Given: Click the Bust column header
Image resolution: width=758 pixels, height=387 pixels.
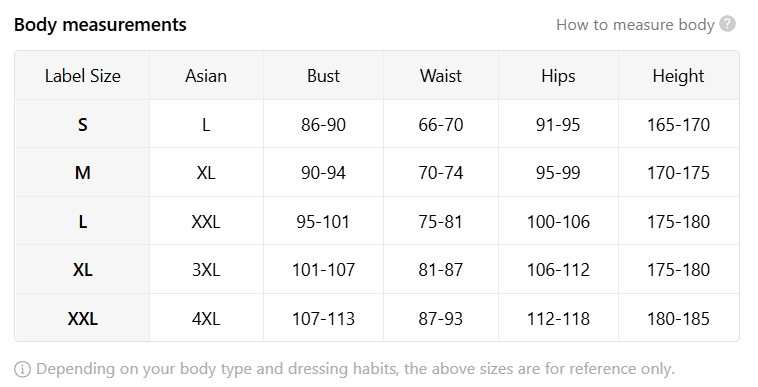Looking at the screenshot, I should click(x=323, y=76).
